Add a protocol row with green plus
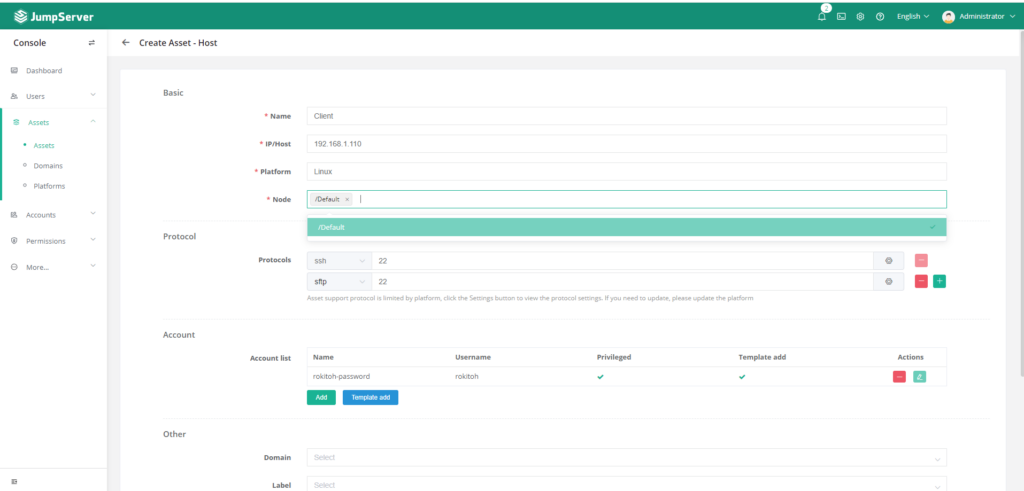 (939, 282)
